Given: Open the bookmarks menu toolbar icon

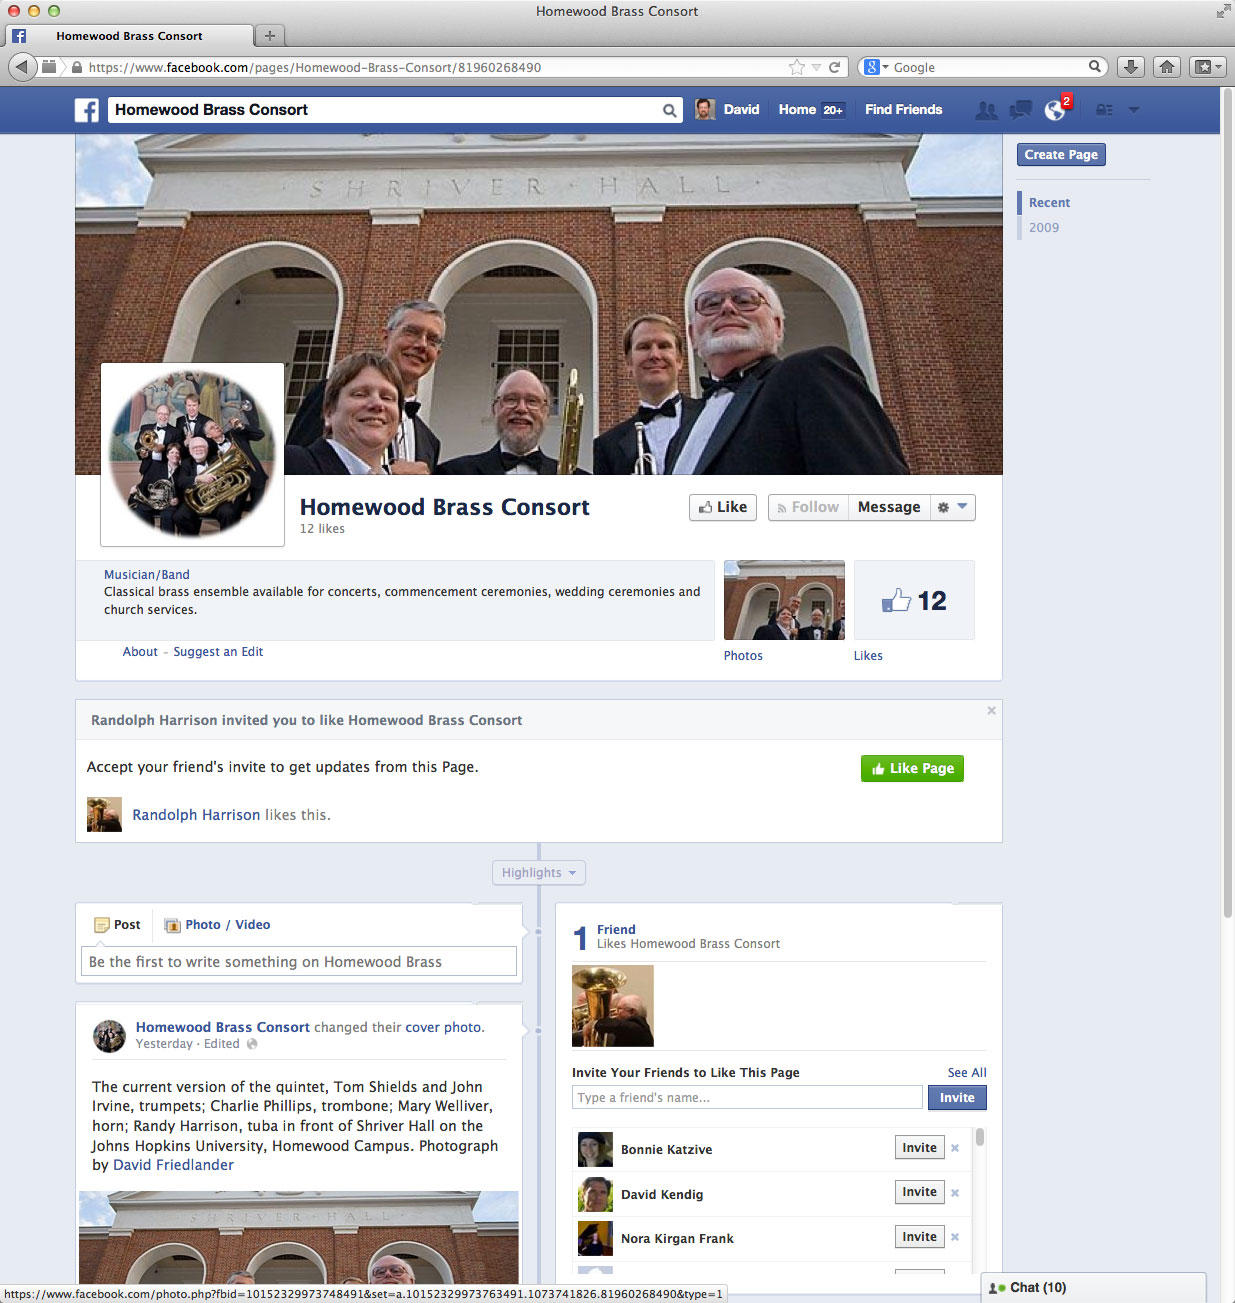Looking at the screenshot, I should coord(1207,67).
